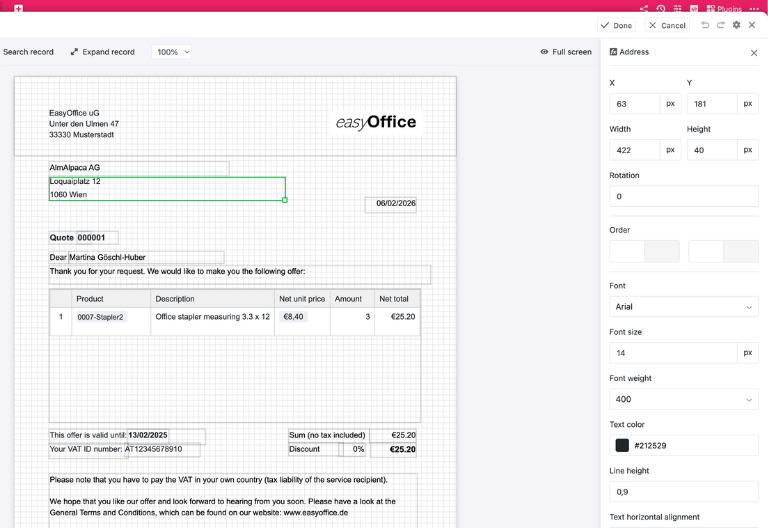Viewport: 768px width, 528px height.
Task: Click the Font size input field
Action: click(673, 353)
